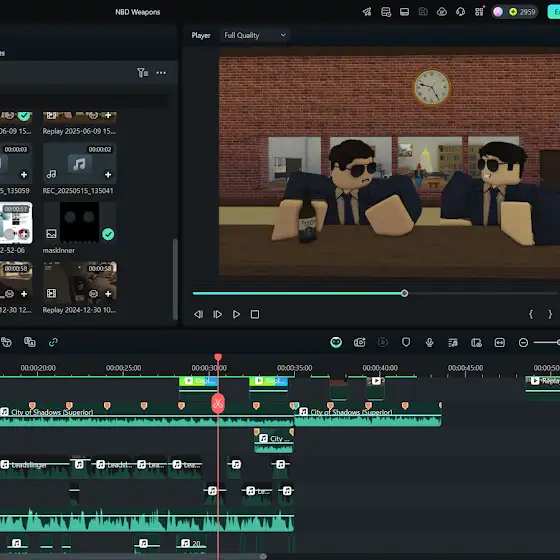Stop playback with the square button

point(255,314)
